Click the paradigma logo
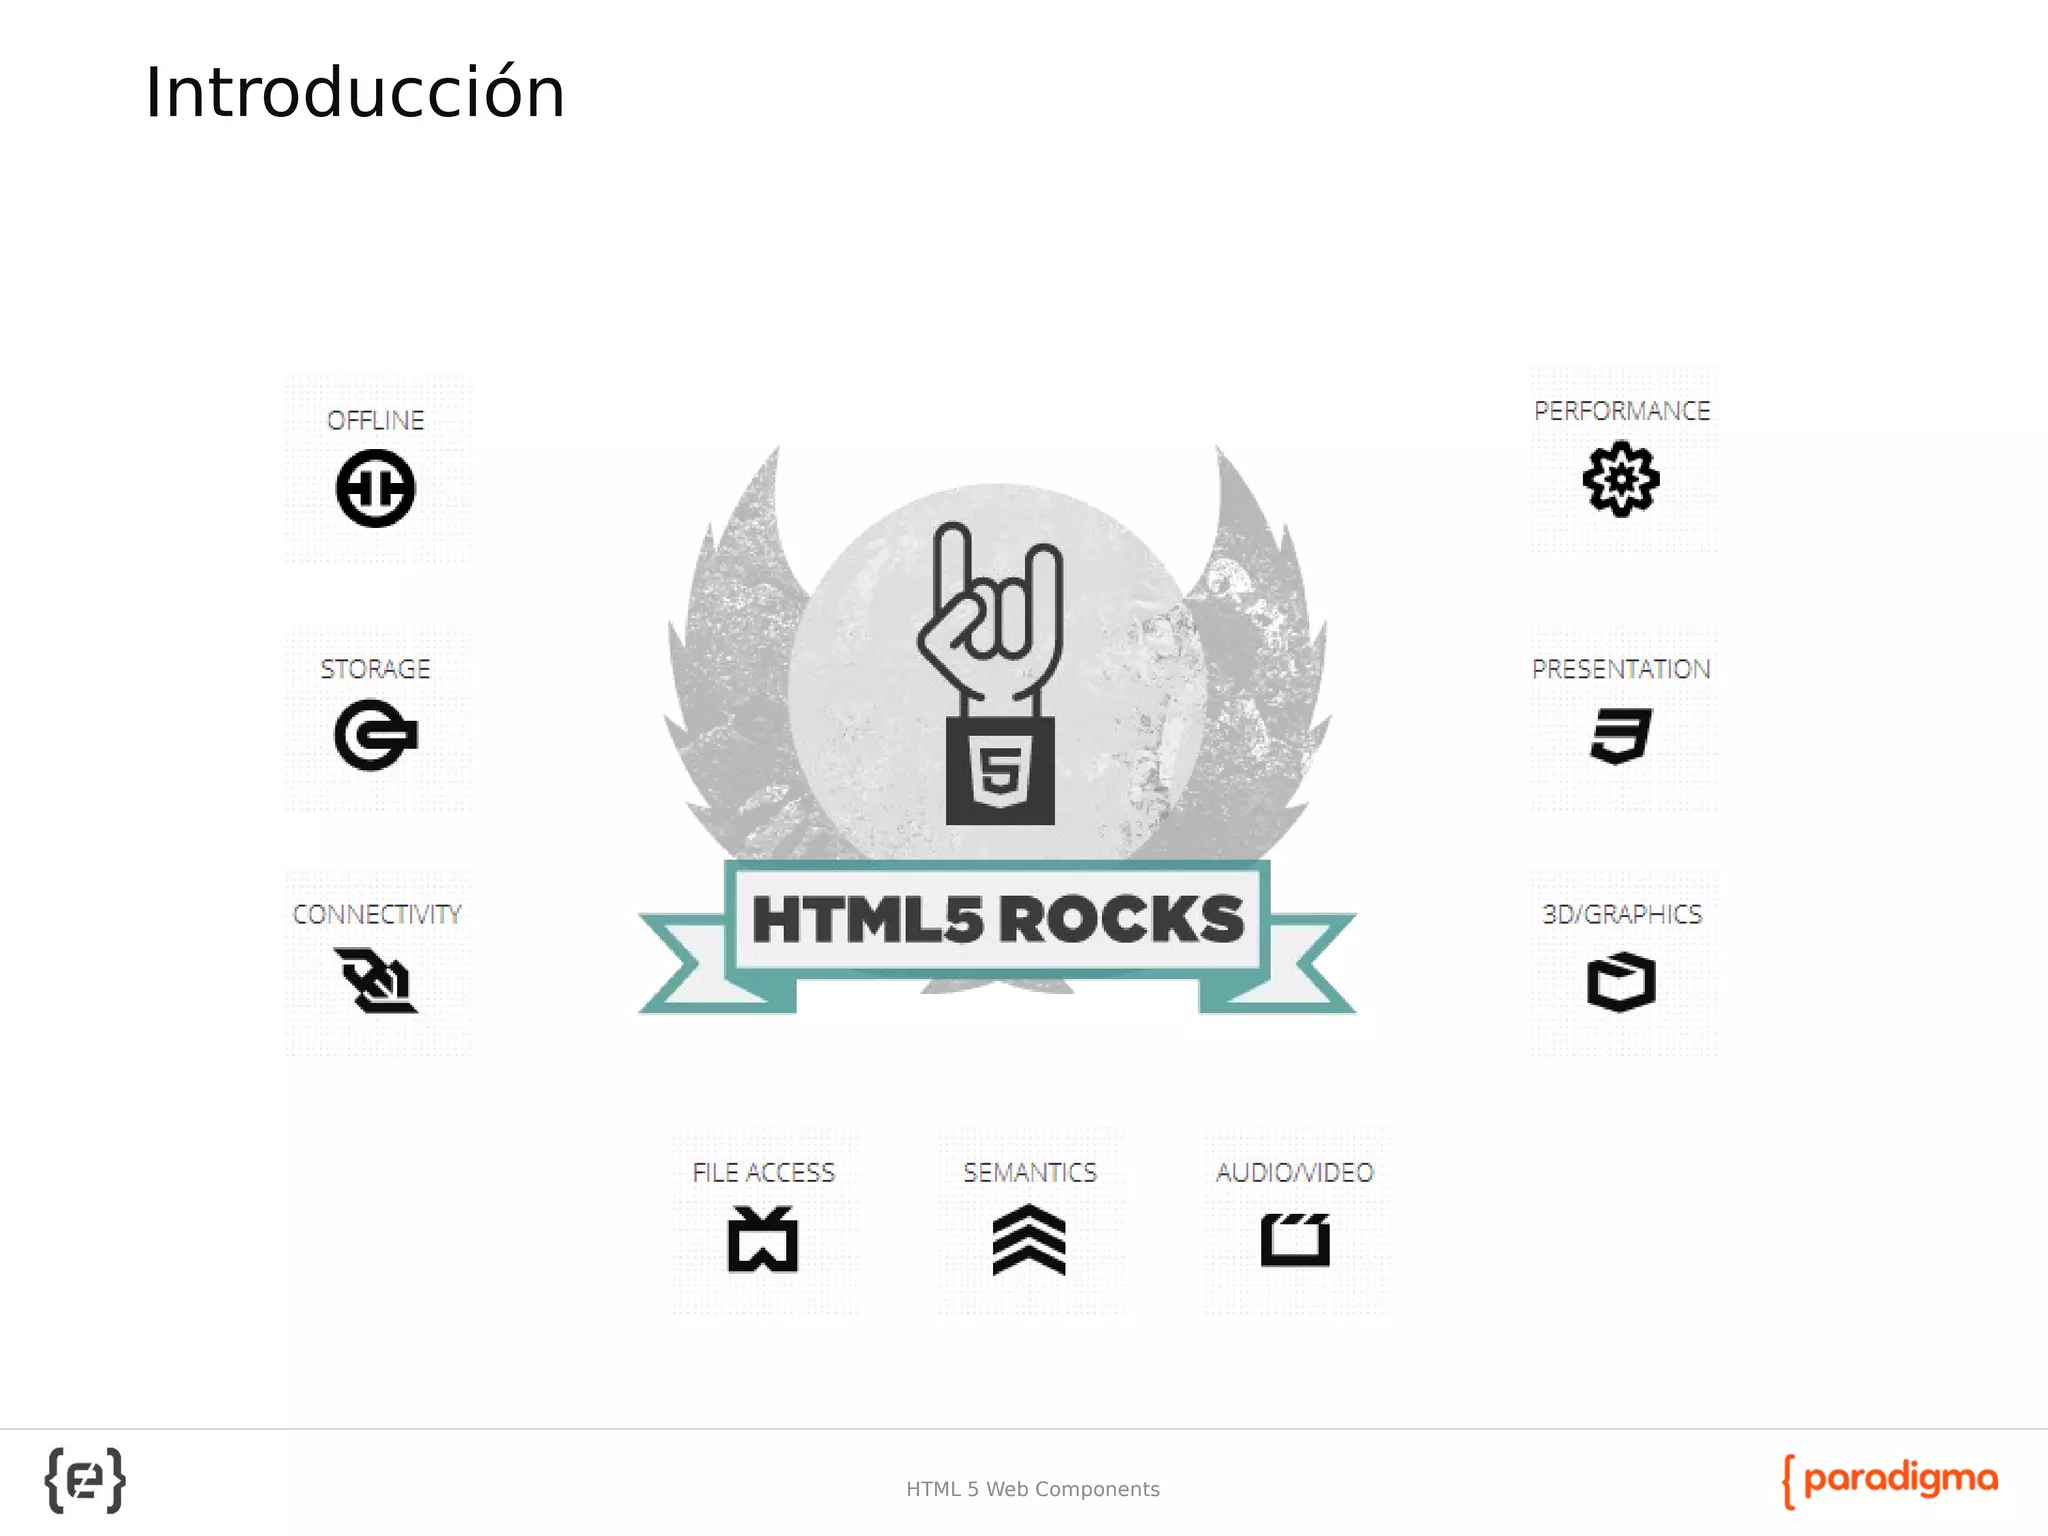This screenshot has width=2048, height=1536. pyautogui.click(x=1890, y=1480)
